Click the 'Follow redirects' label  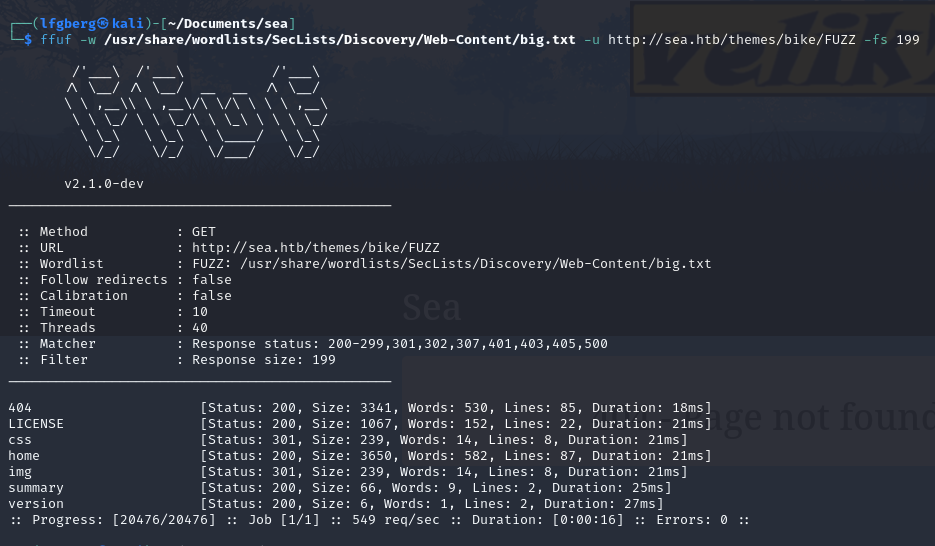point(104,280)
